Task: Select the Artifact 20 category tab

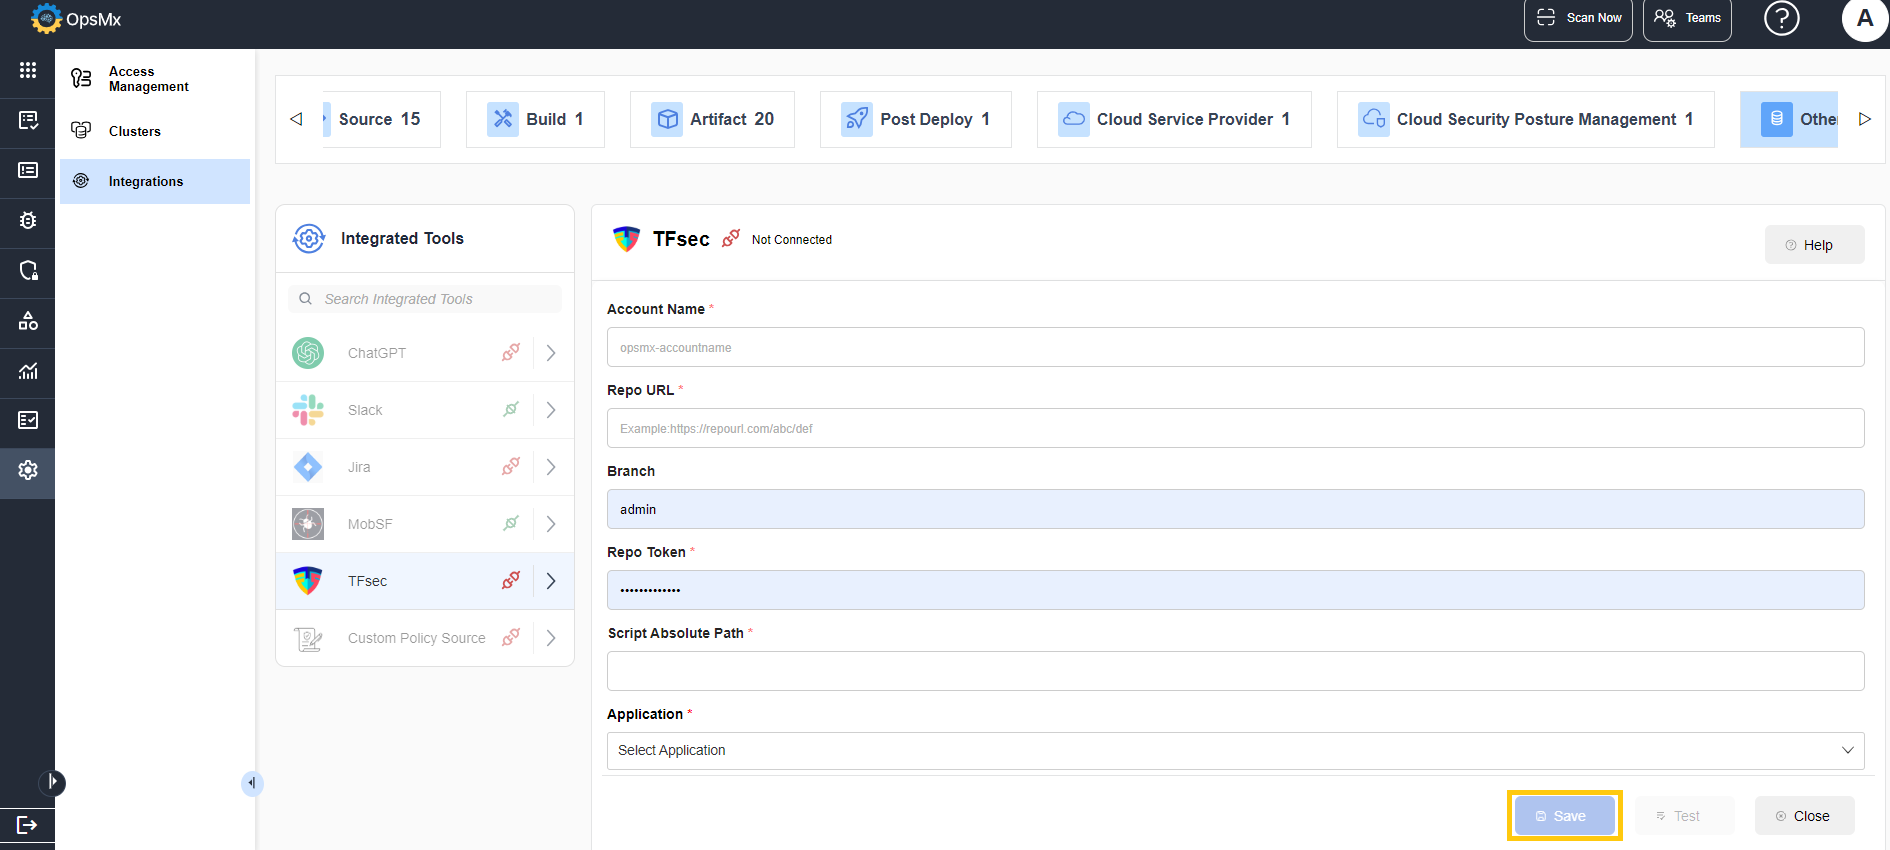Action: click(712, 119)
